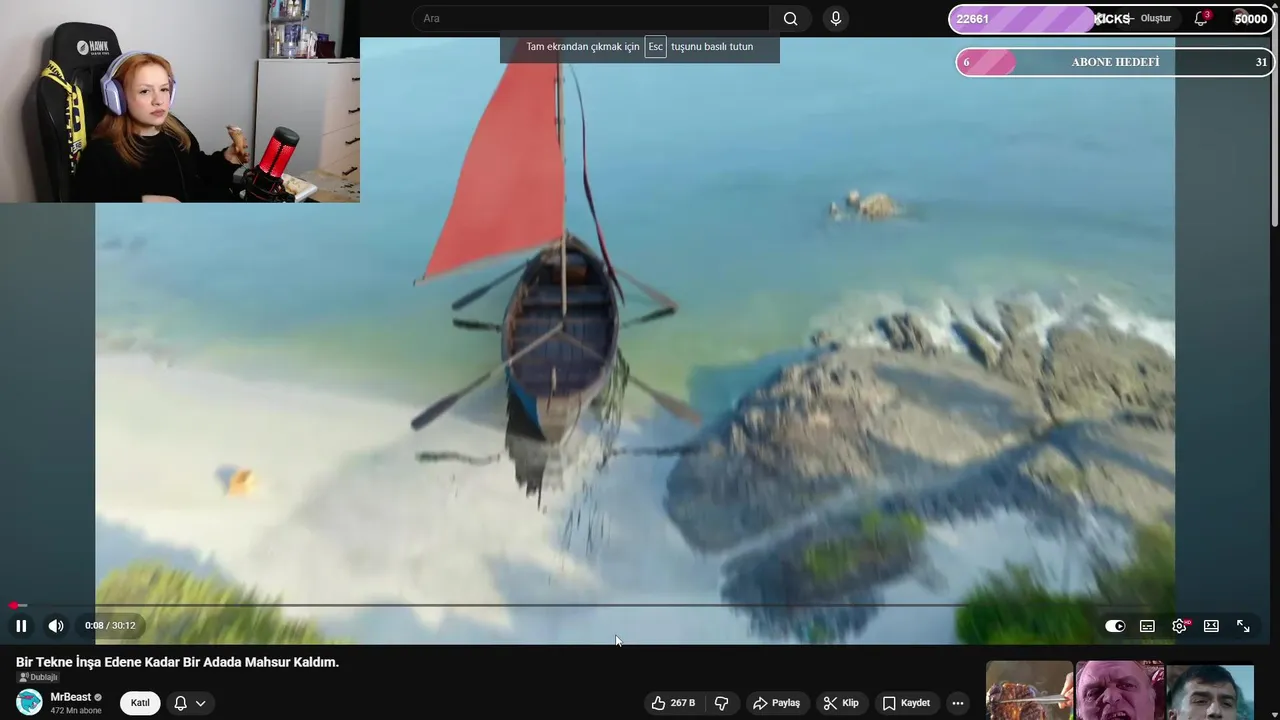The height and width of the screenshot is (720, 1280).
Task: Like the video with thumbs up
Action: tap(673, 703)
